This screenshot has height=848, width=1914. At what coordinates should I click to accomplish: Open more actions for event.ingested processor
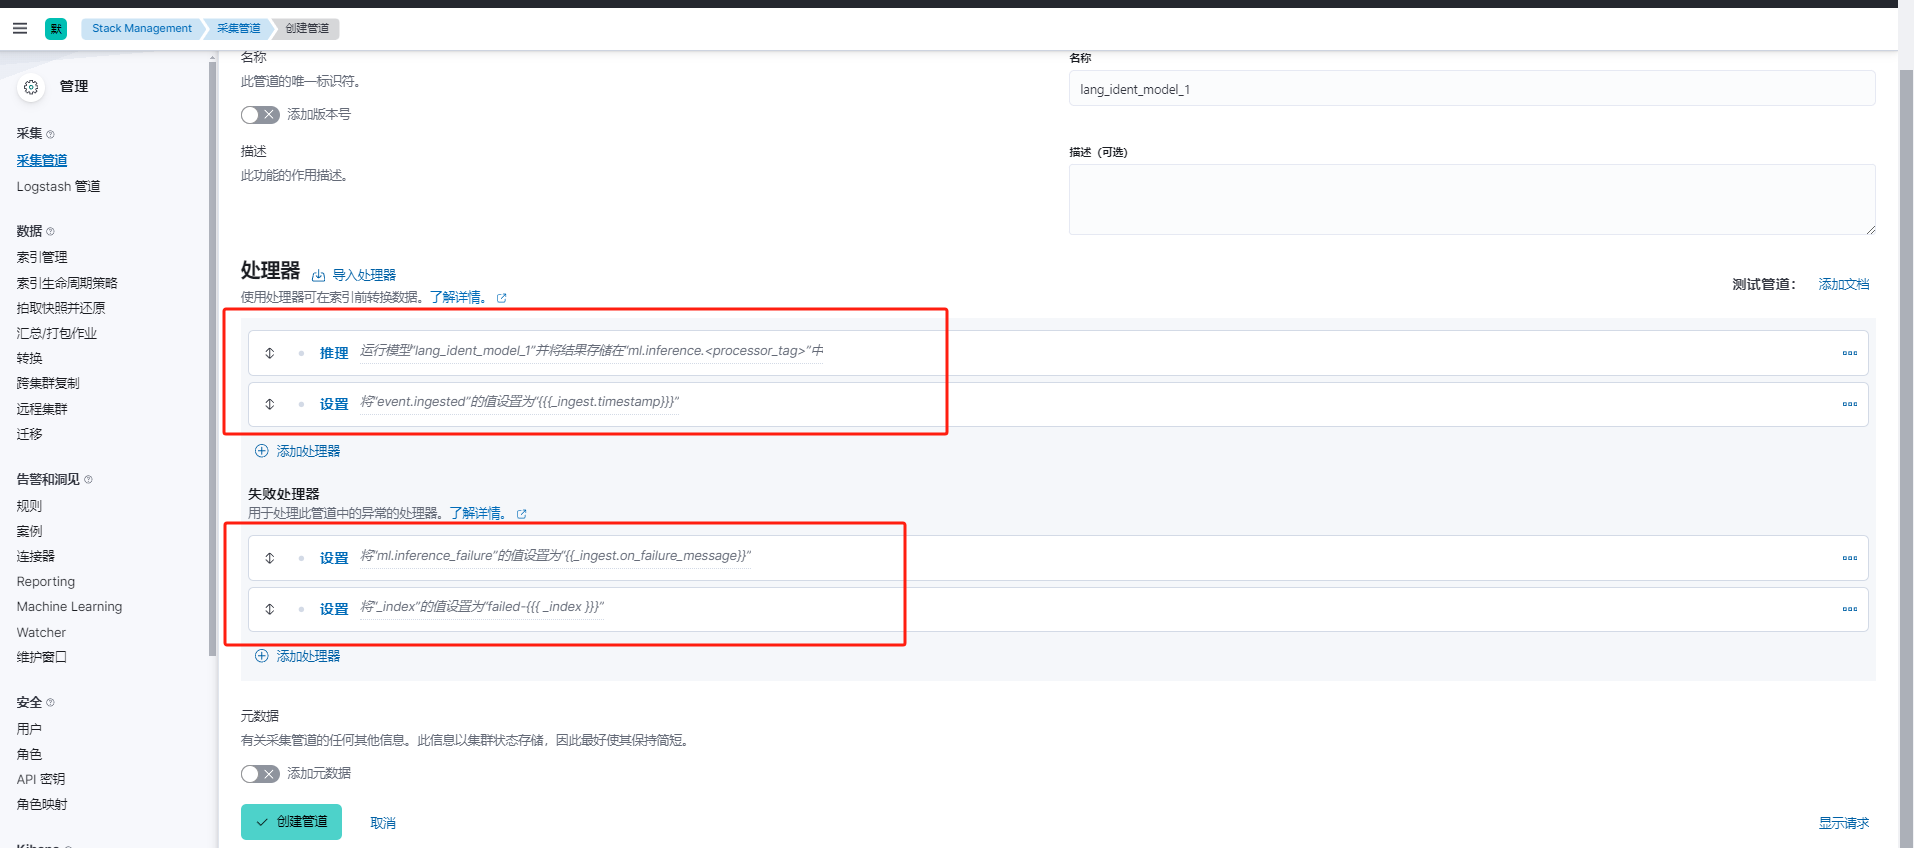click(1849, 404)
